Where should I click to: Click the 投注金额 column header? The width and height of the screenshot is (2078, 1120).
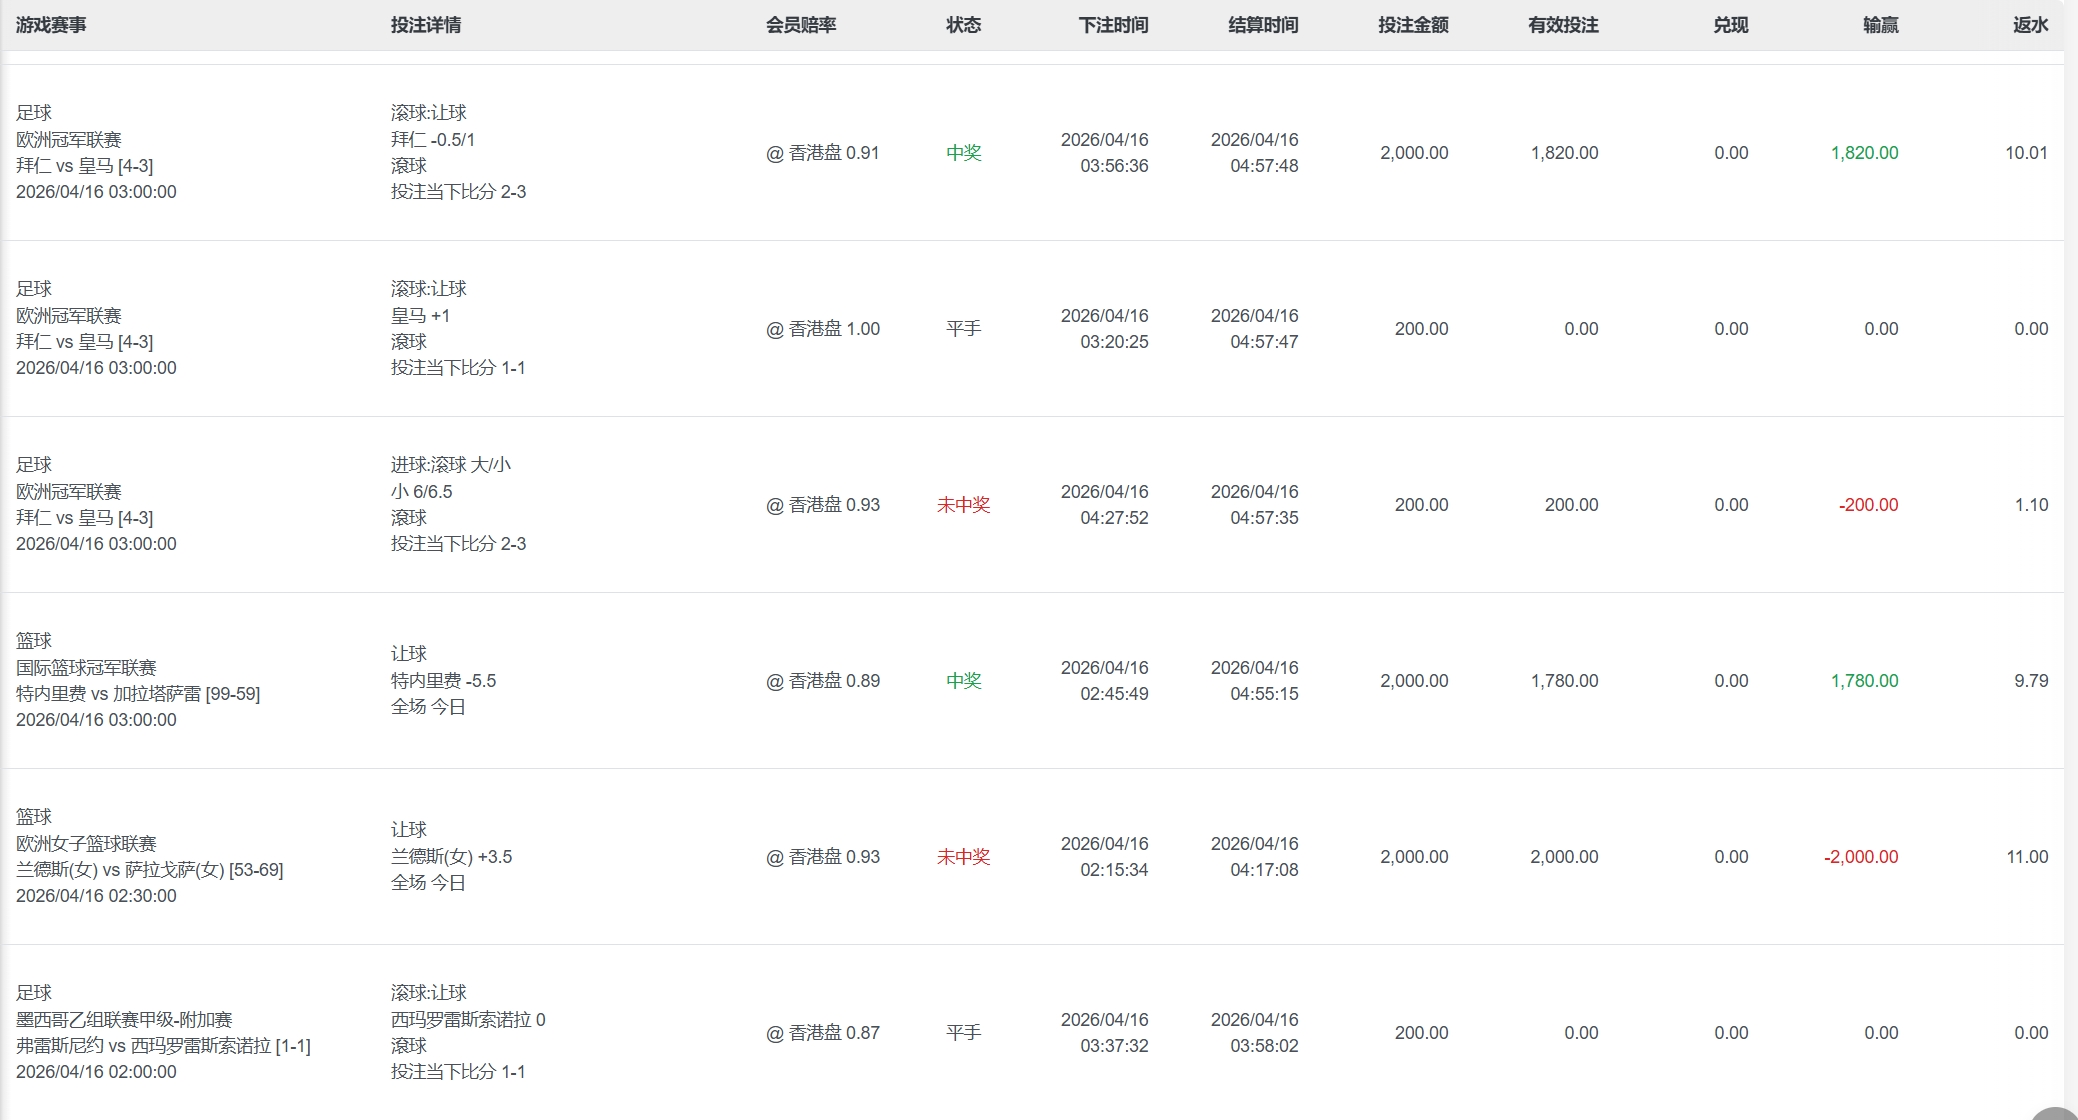tap(1413, 25)
